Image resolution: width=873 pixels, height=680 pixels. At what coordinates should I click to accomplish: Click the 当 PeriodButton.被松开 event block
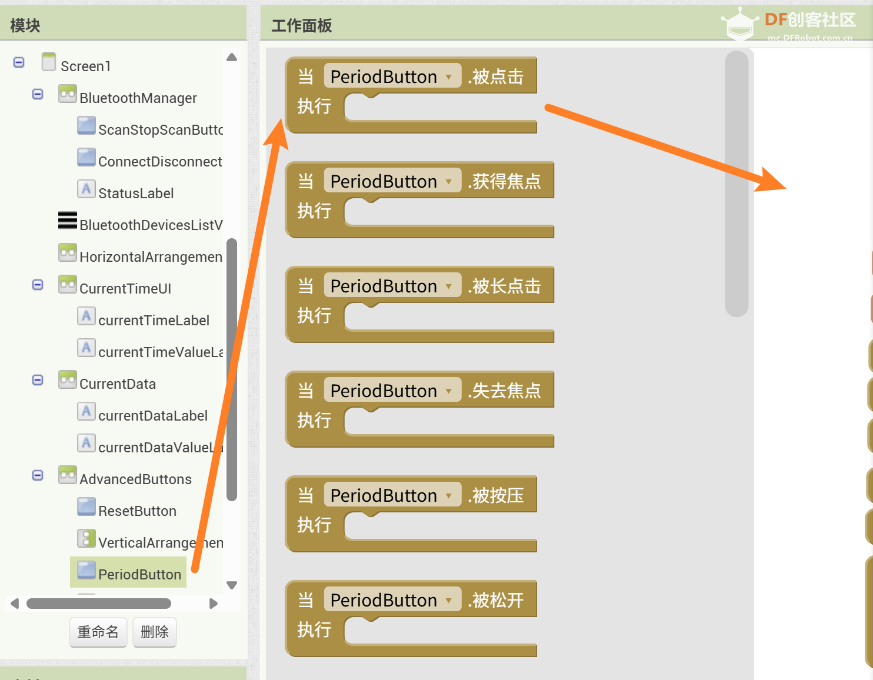411,619
